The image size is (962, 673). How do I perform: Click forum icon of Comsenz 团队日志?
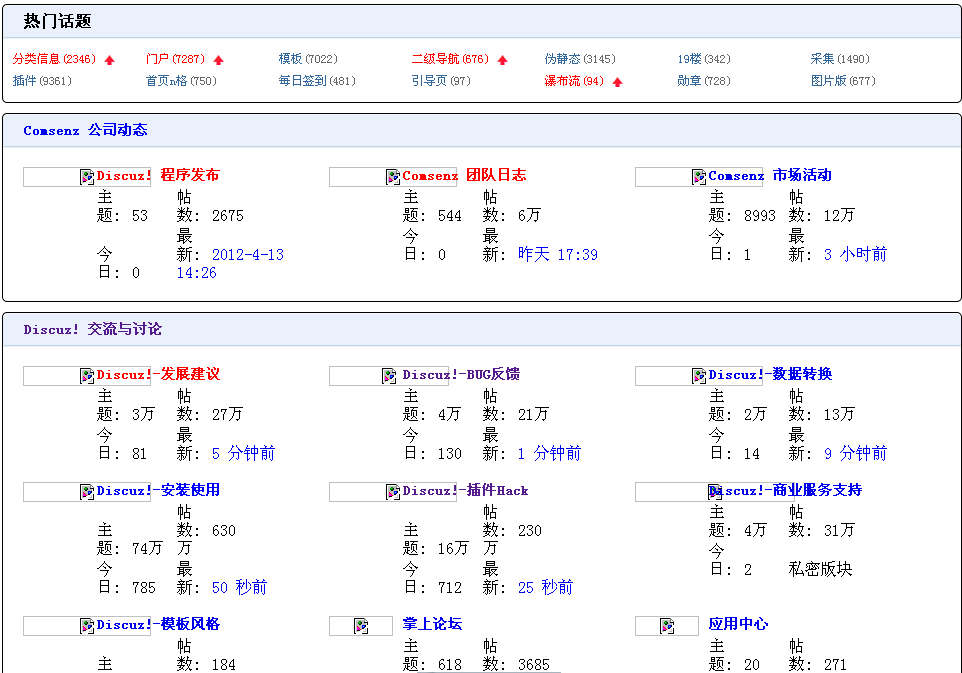click(393, 177)
